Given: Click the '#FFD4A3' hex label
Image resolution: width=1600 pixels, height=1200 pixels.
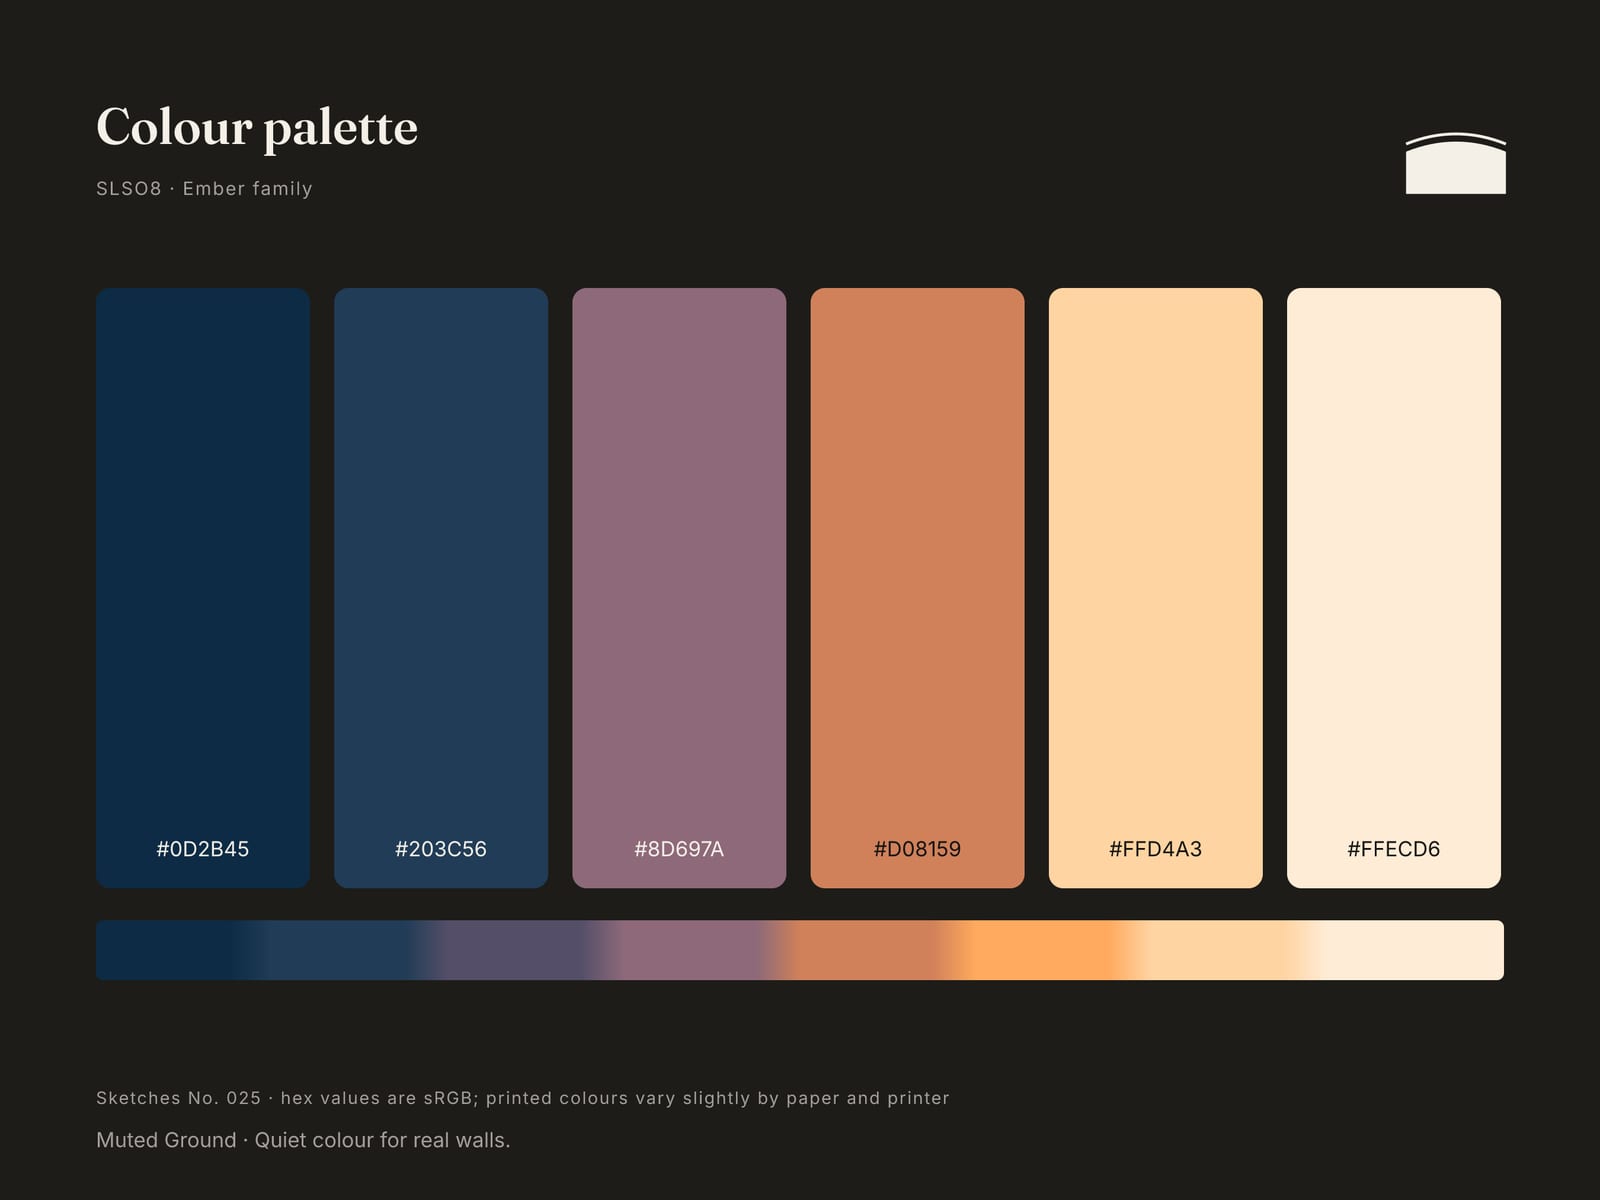Looking at the screenshot, I should point(1155,849).
